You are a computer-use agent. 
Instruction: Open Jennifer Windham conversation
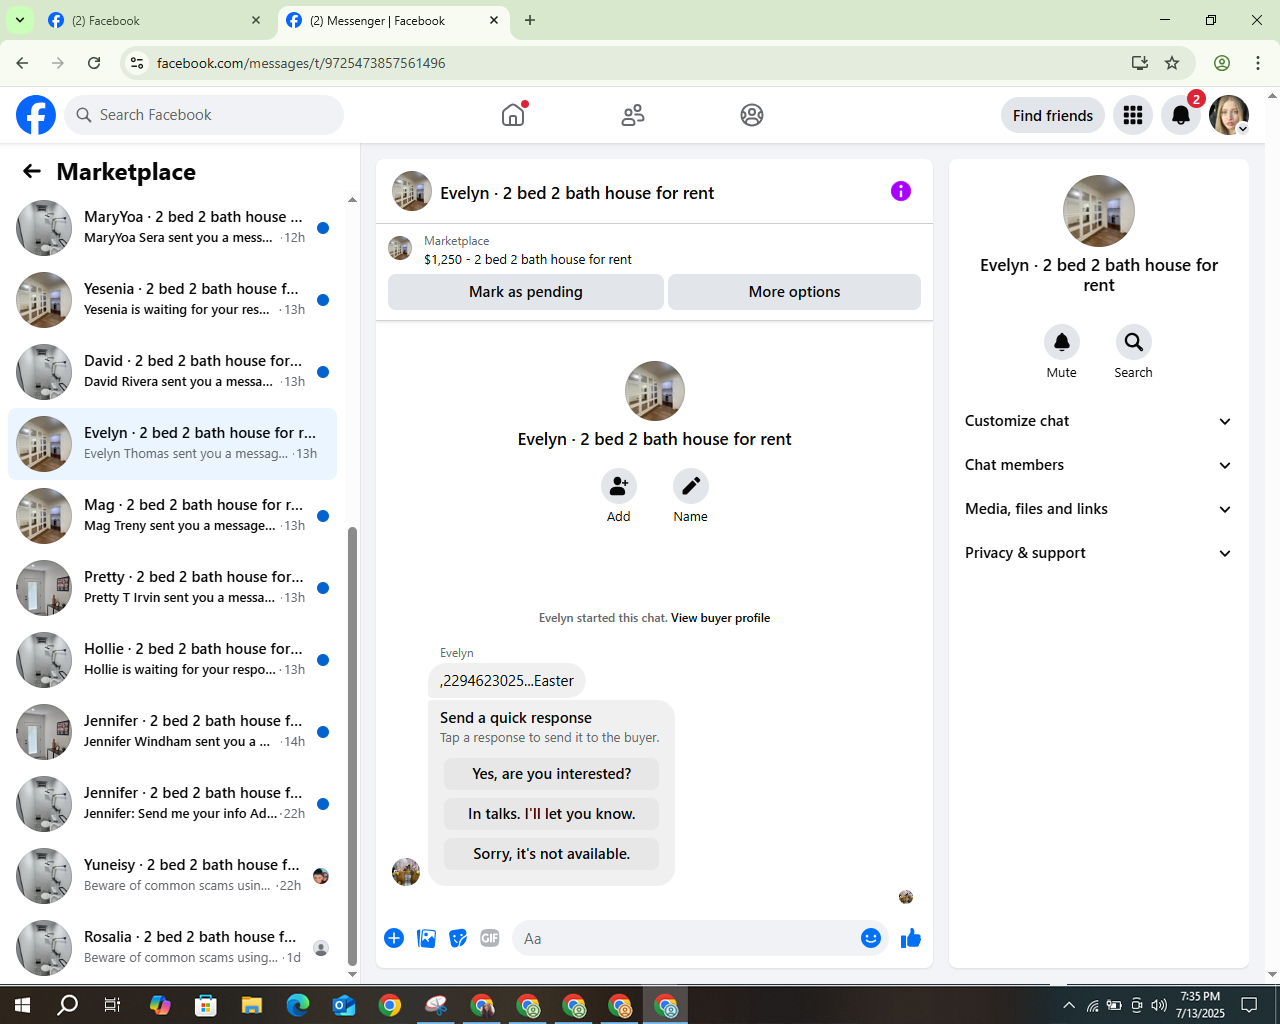(x=172, y=732)
